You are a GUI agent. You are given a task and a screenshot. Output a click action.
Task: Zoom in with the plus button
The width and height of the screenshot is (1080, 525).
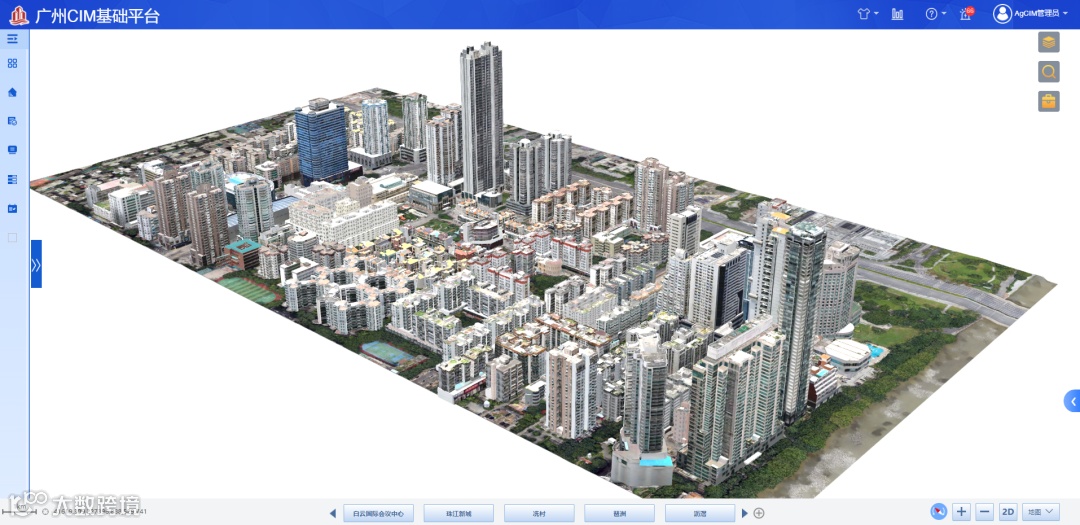[x=962, y=512]
